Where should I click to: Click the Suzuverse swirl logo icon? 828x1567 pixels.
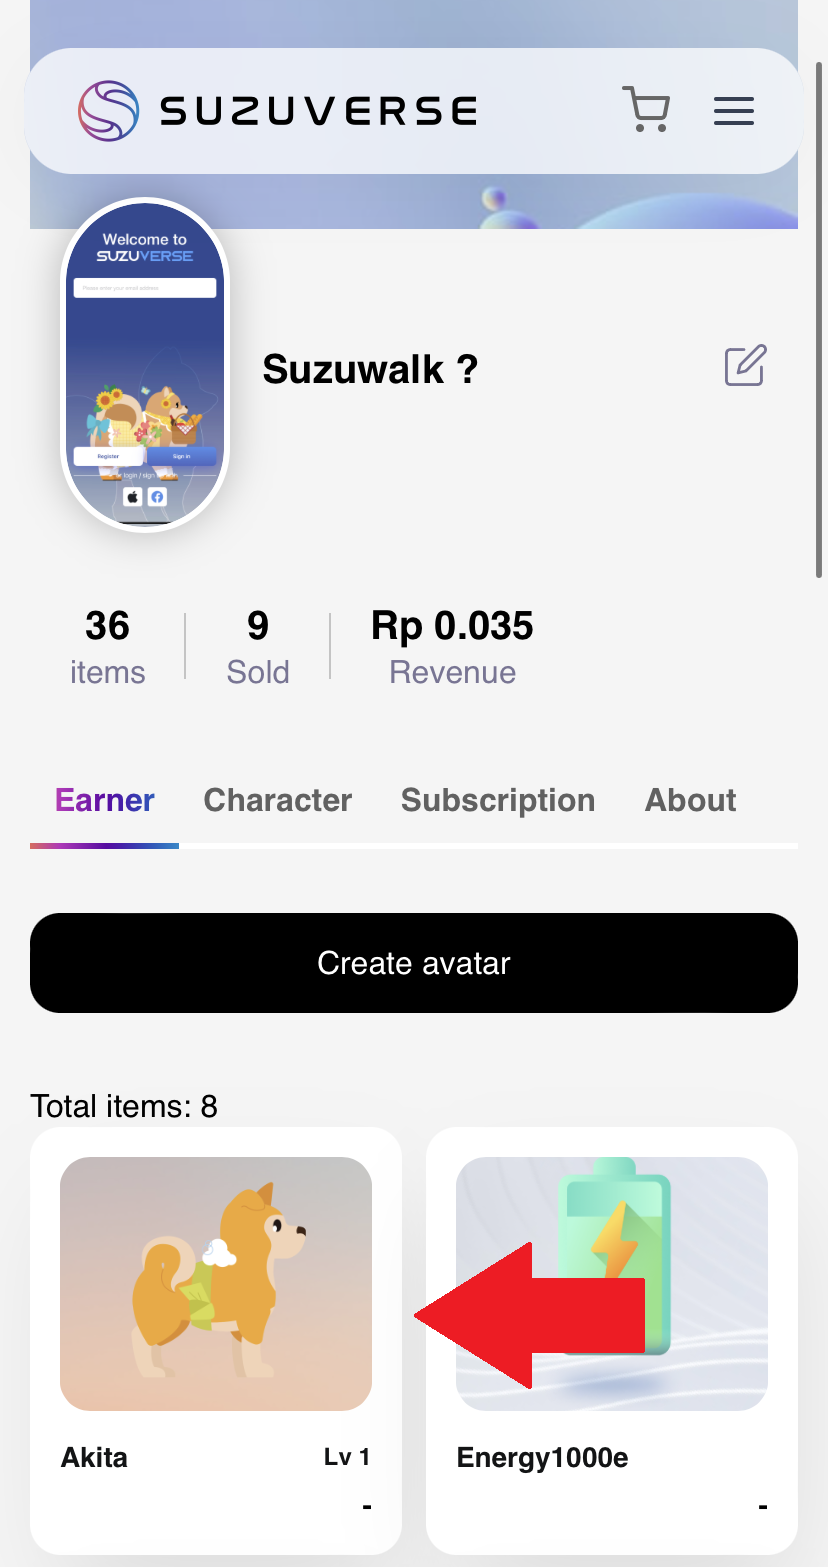coord(108,110)
